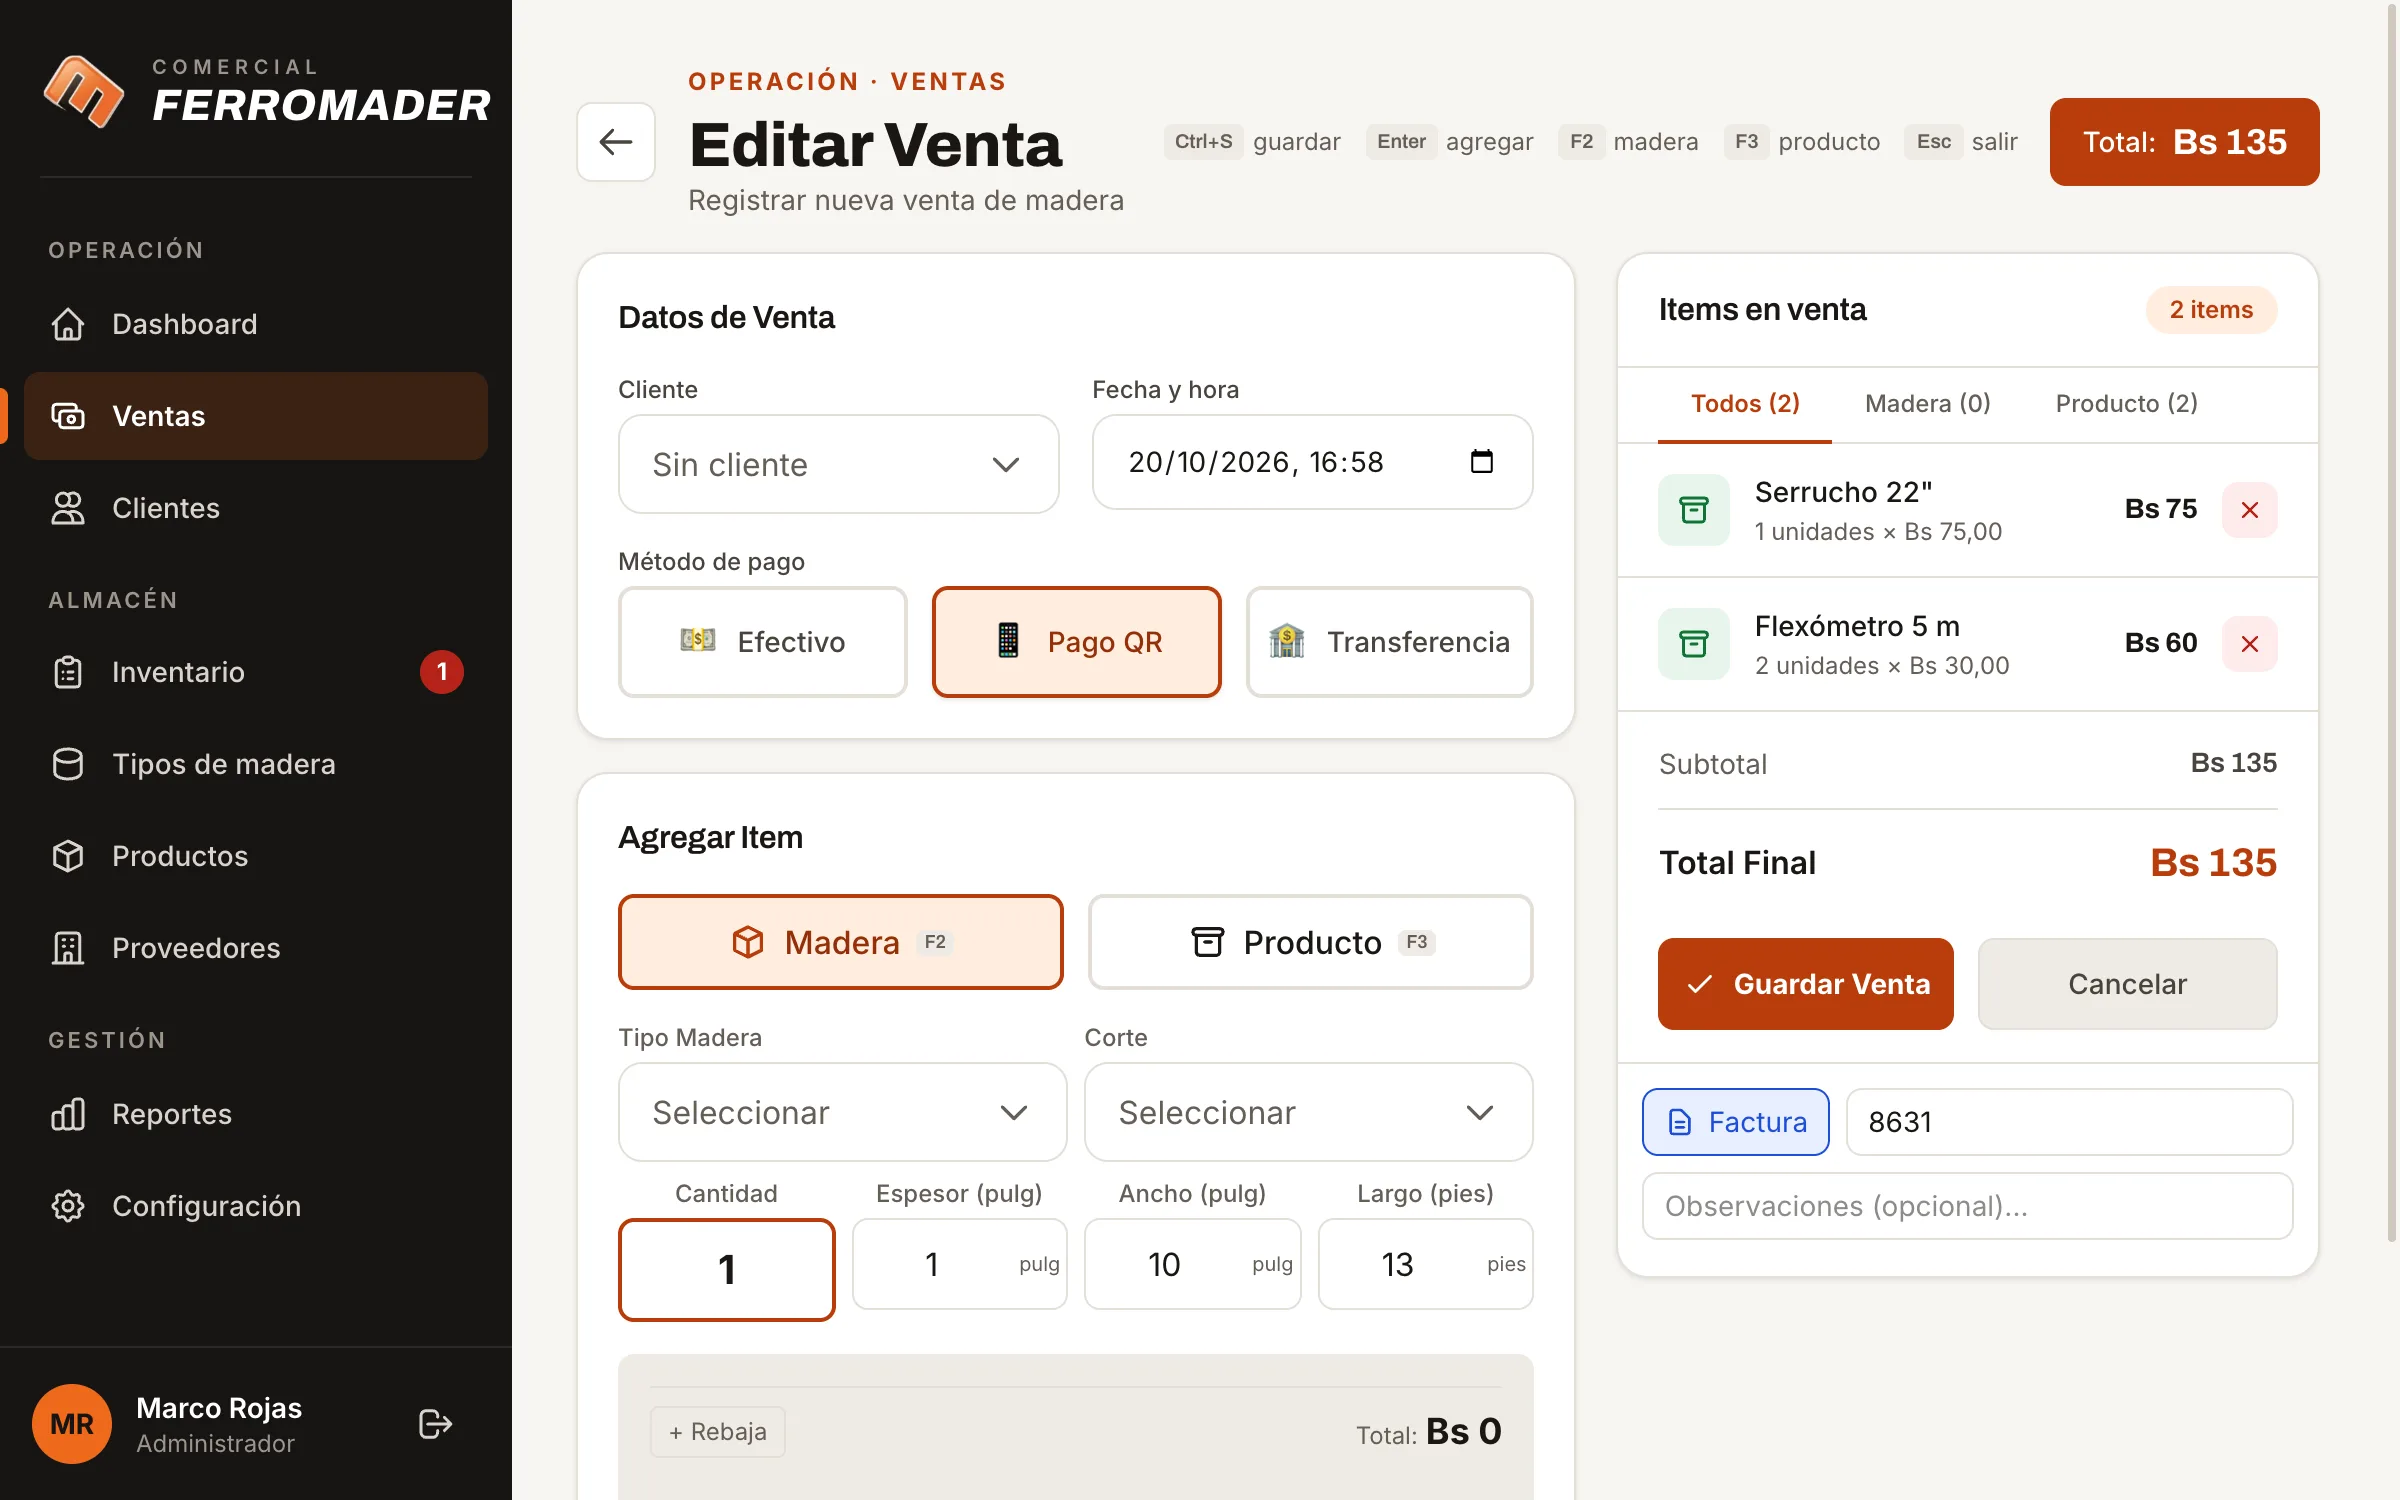Viewport: 2400px width, 1500px height.
Task: Choose Producto item type
Action: click(x=1311, y=942)
